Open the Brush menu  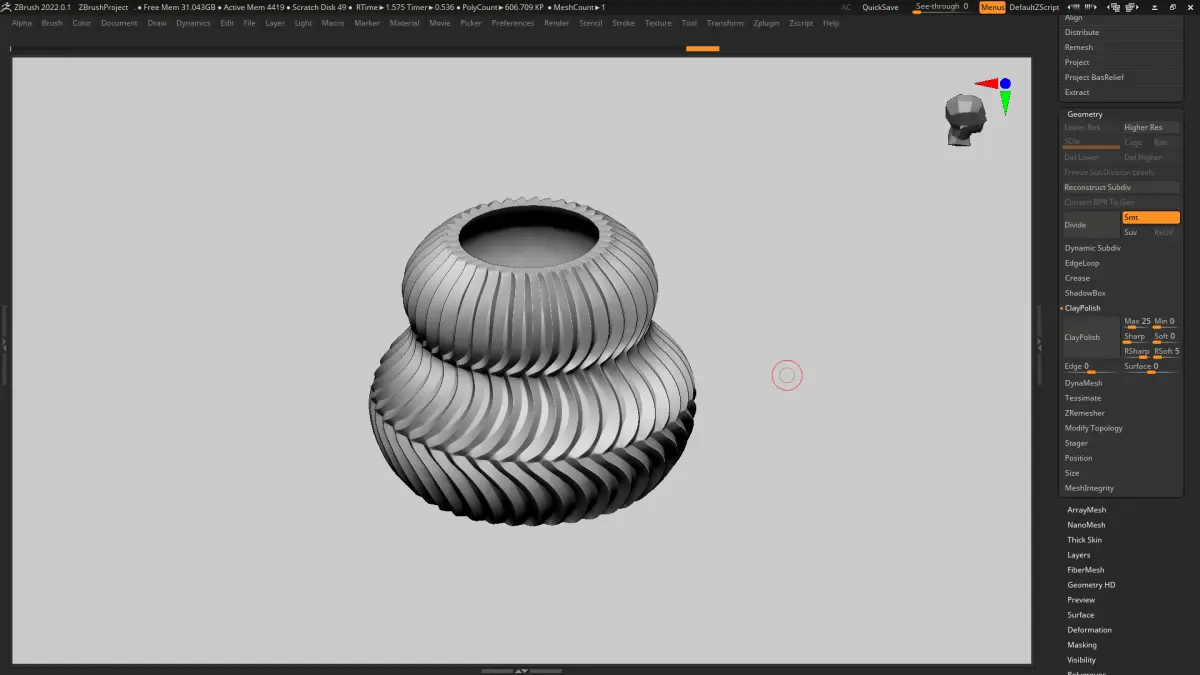pos(51,23)
